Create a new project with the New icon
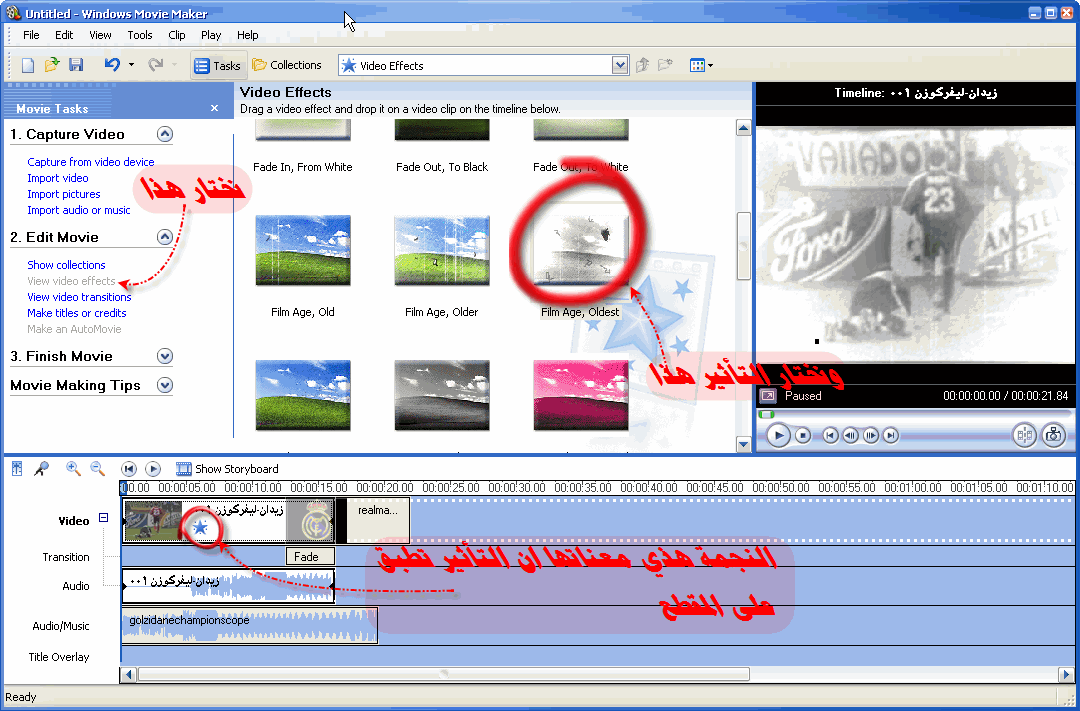The width and height of the screenshot is (1080, 711). point(28,65)
